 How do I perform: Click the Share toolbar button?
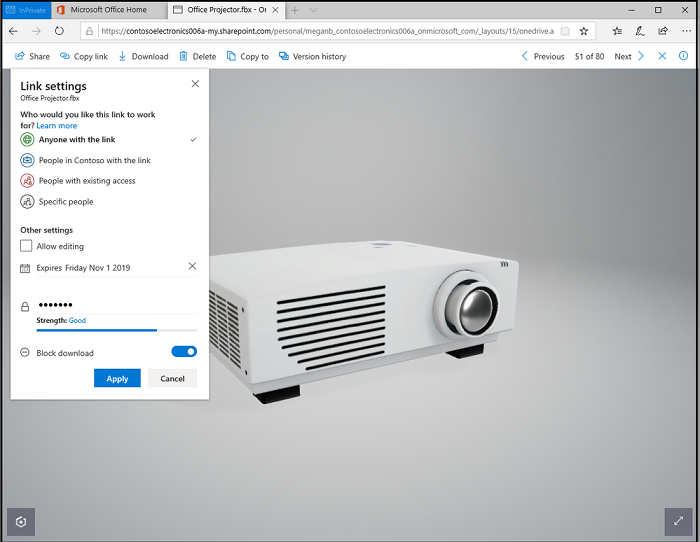click(32, 56)
